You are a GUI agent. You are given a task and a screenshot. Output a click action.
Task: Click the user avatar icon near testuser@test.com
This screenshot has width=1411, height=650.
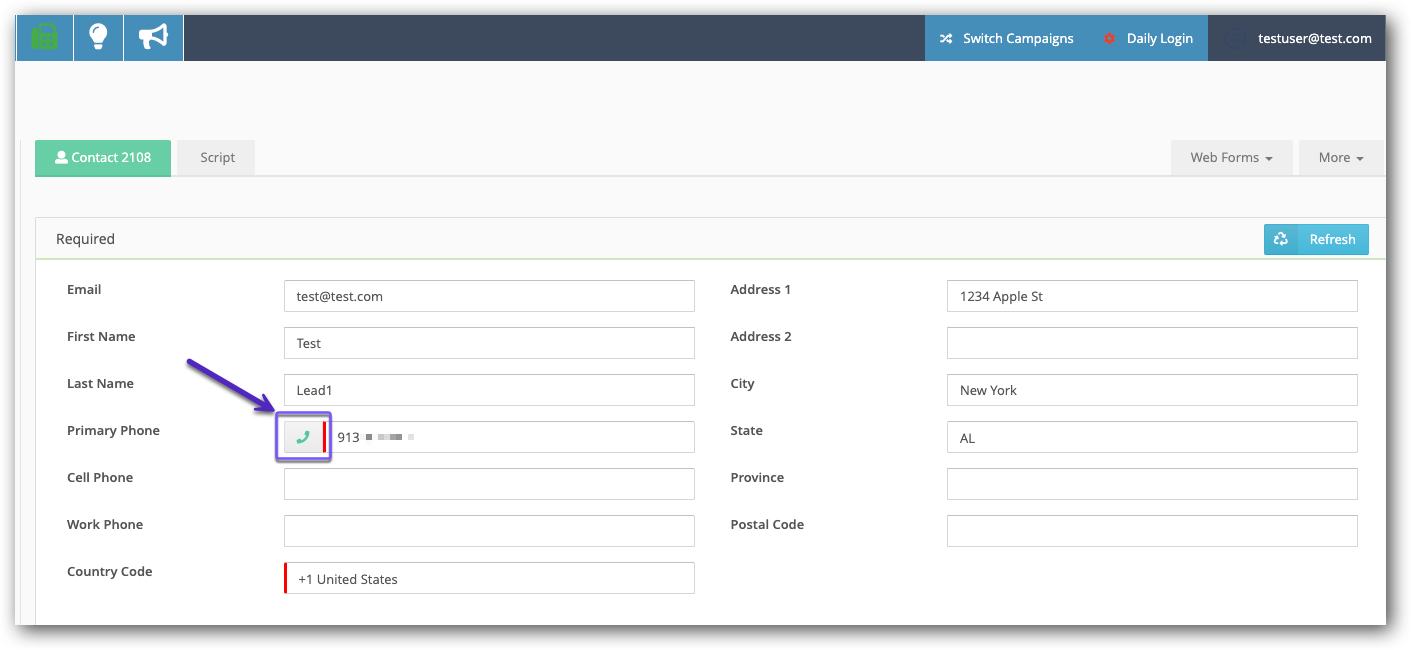1236,38
